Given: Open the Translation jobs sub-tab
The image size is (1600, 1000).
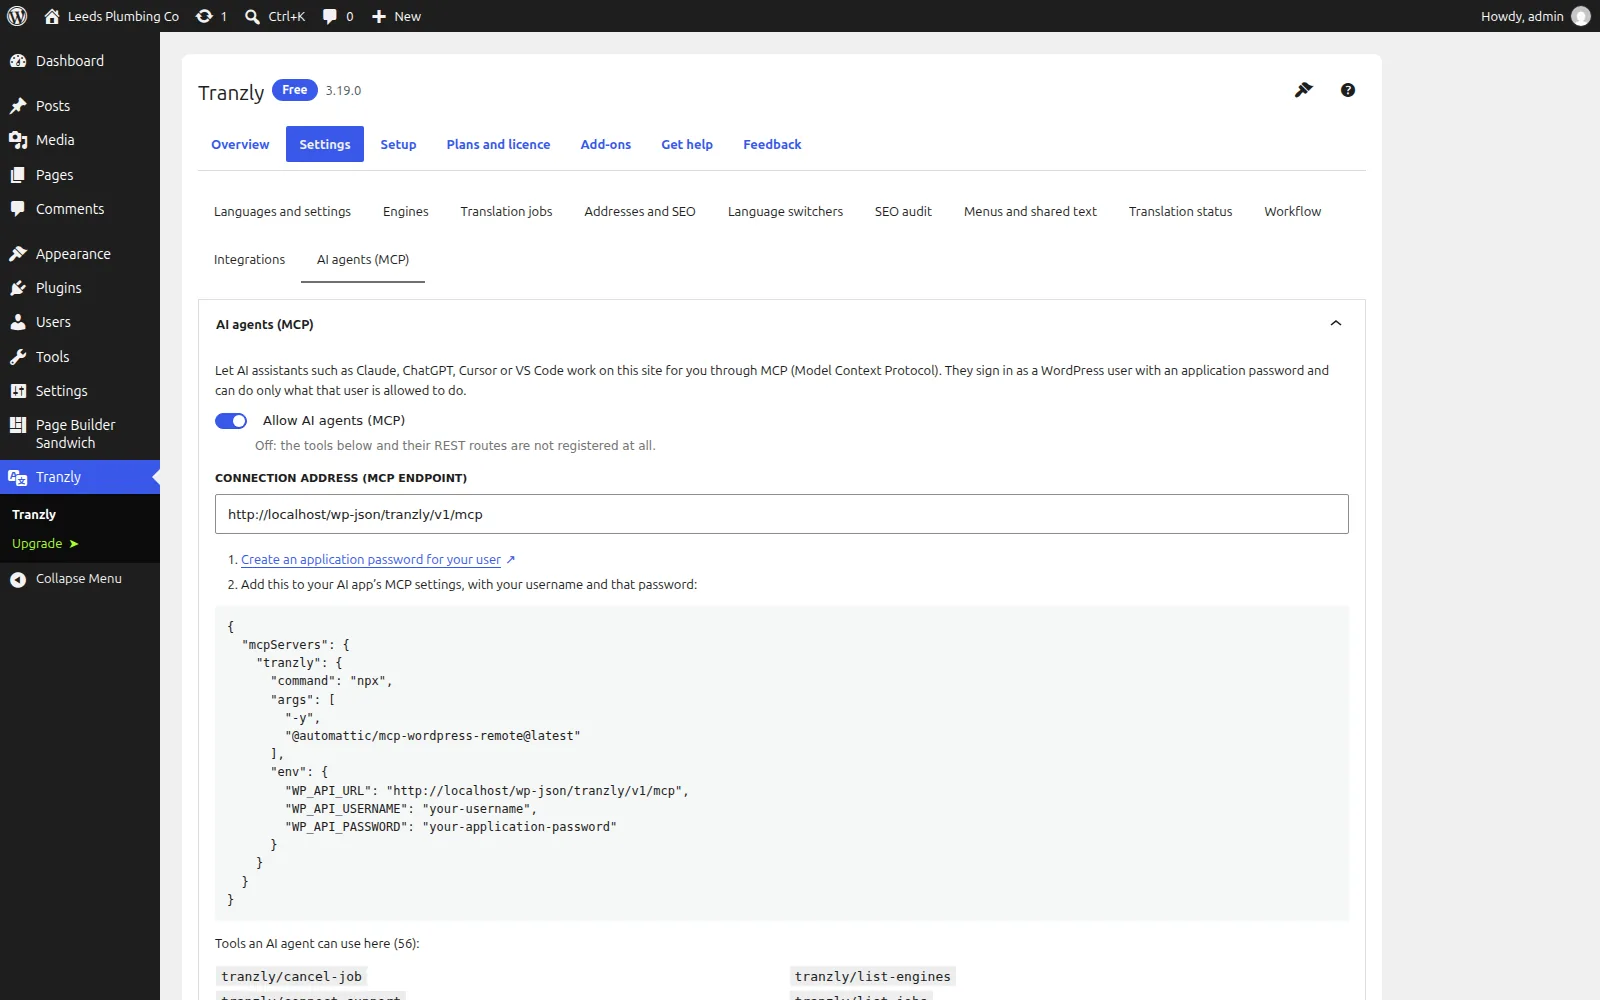Looking at the screenshot, I should click(x=506, y=211).
